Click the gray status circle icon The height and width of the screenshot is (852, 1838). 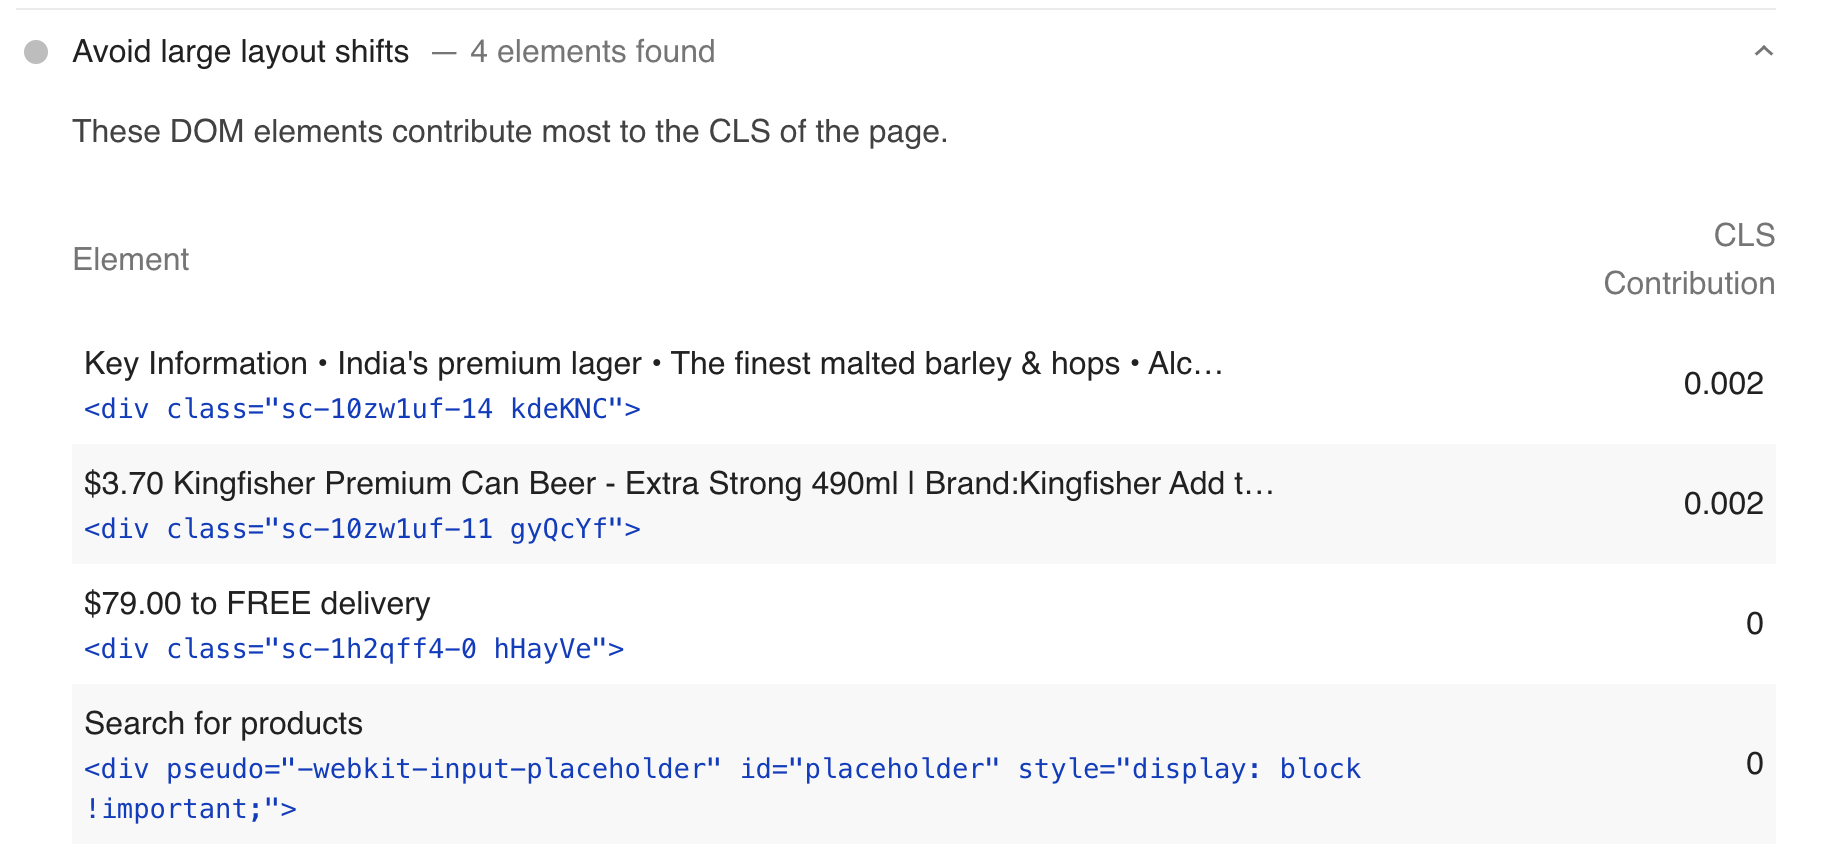click(36, 52)
